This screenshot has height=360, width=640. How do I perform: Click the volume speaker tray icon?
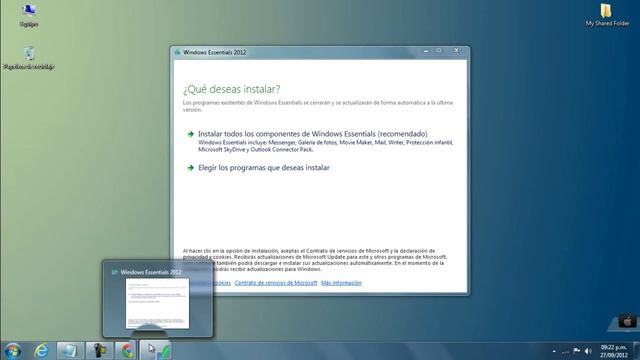588,351
